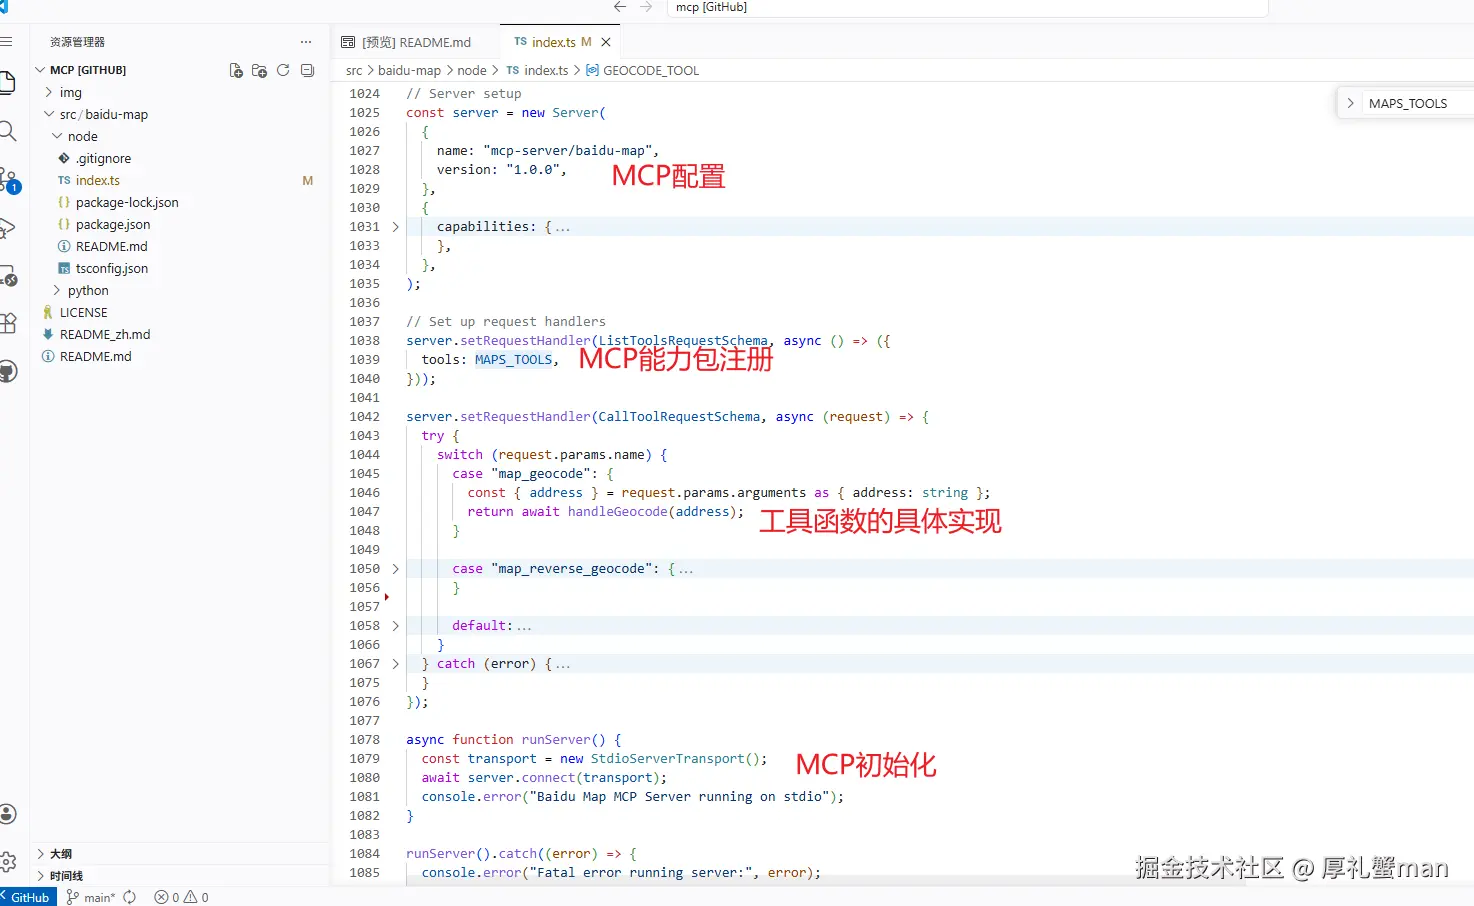Viewport: 1474px width, 906px height.
Task: Open package.json file
Action: [113, 224]
